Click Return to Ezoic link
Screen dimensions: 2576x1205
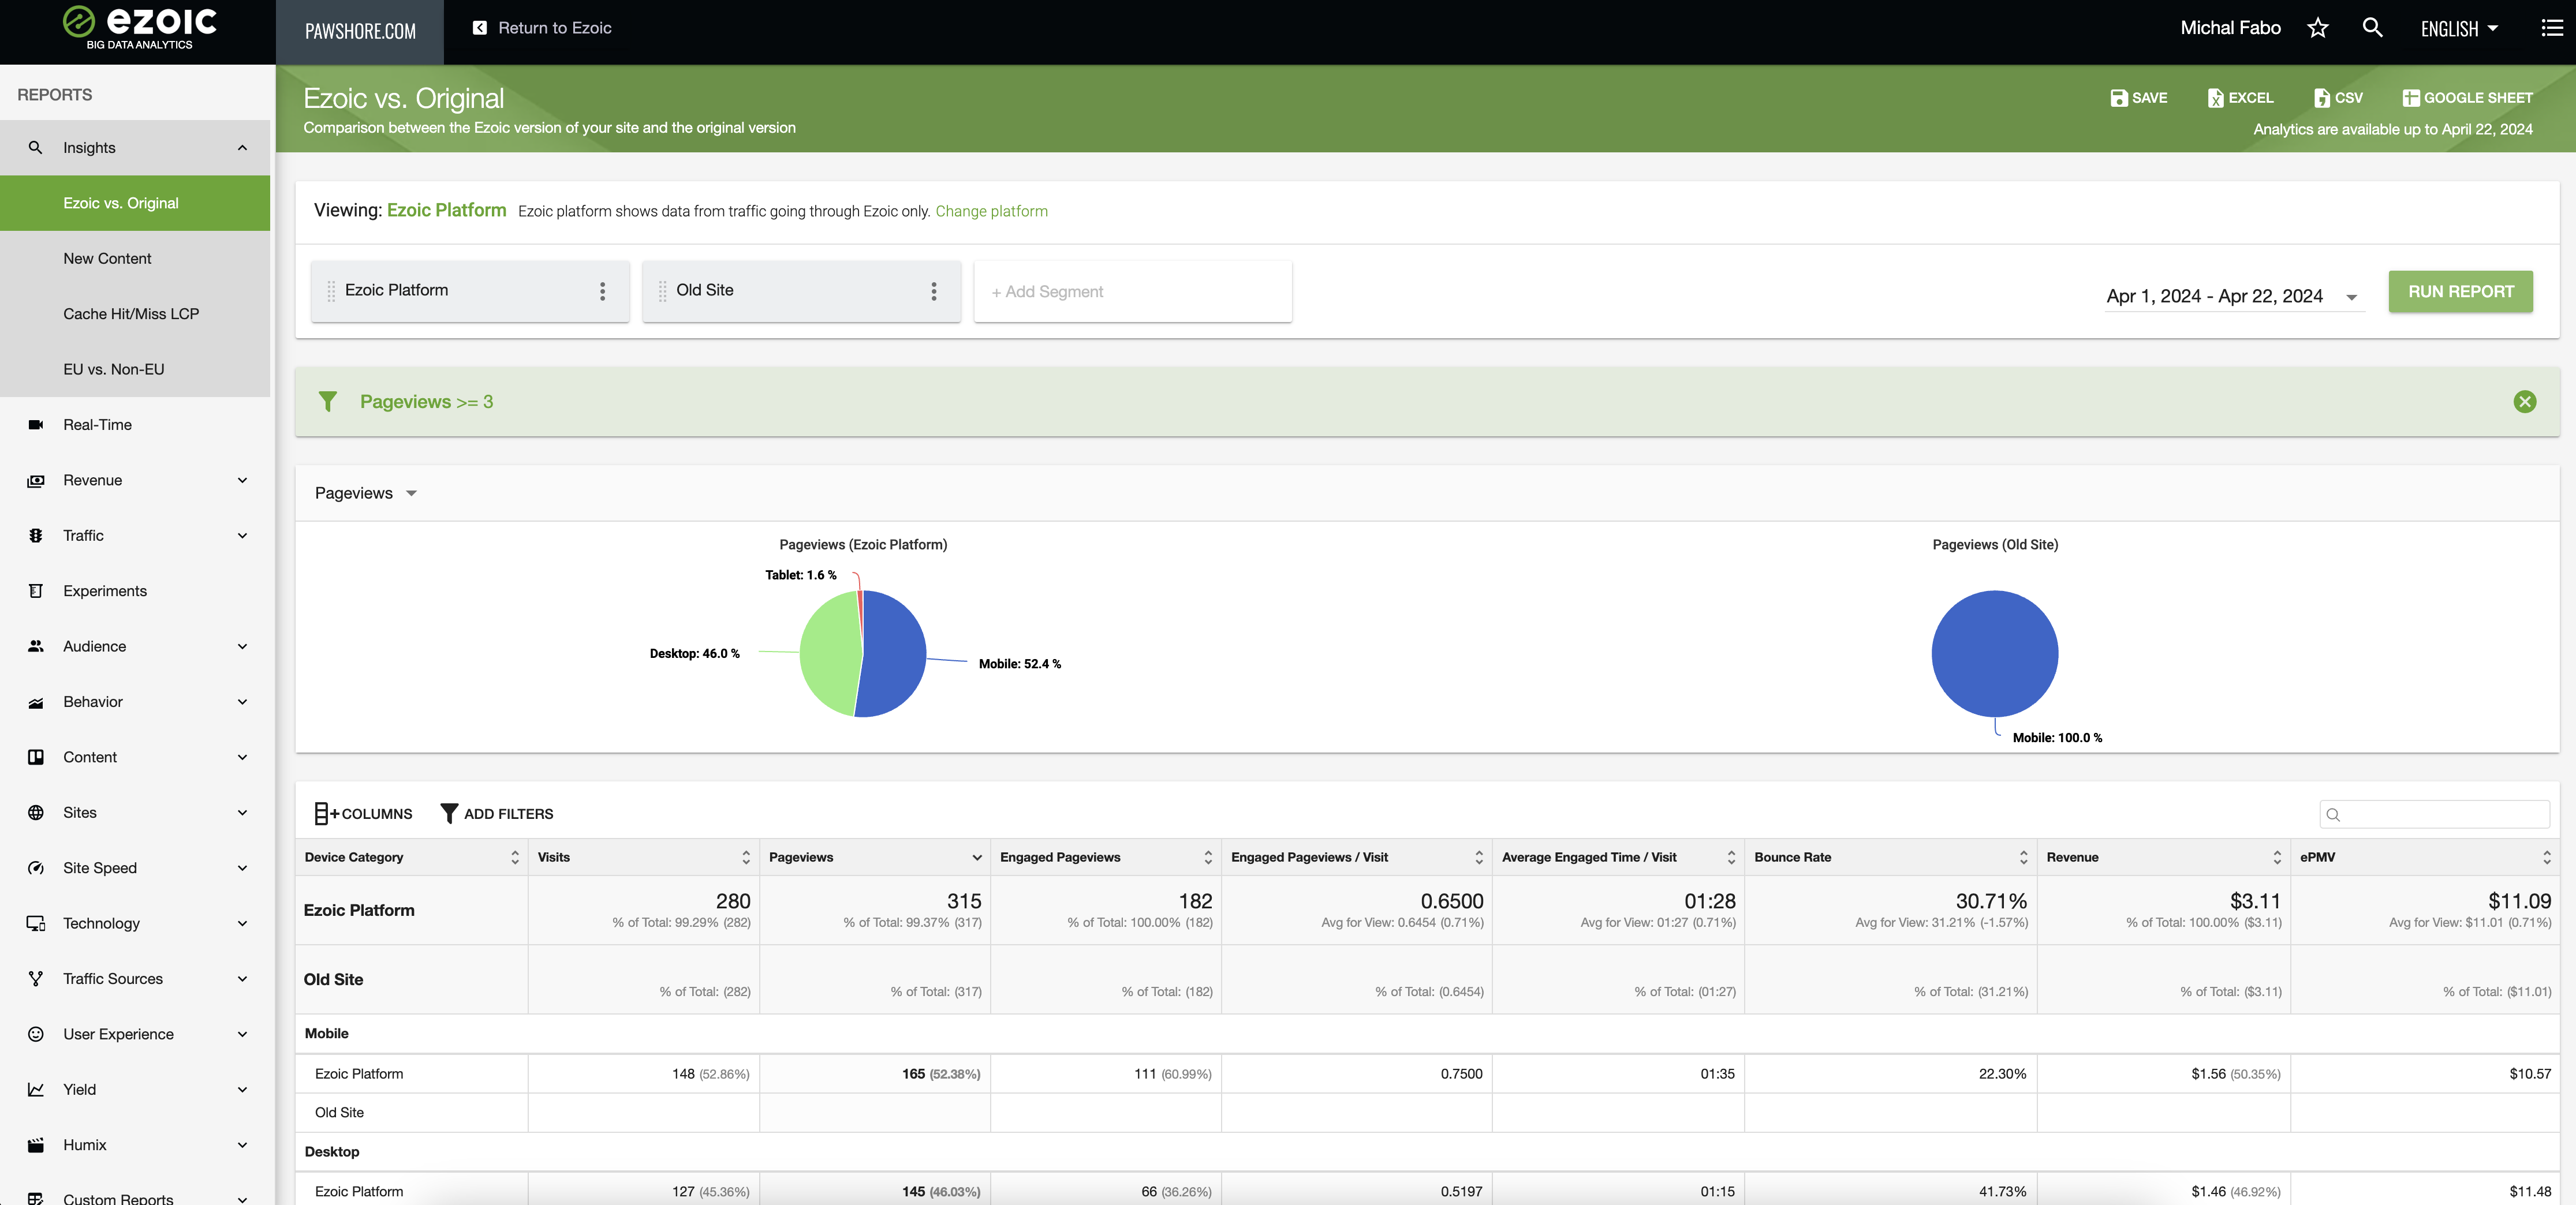(555, 28)
